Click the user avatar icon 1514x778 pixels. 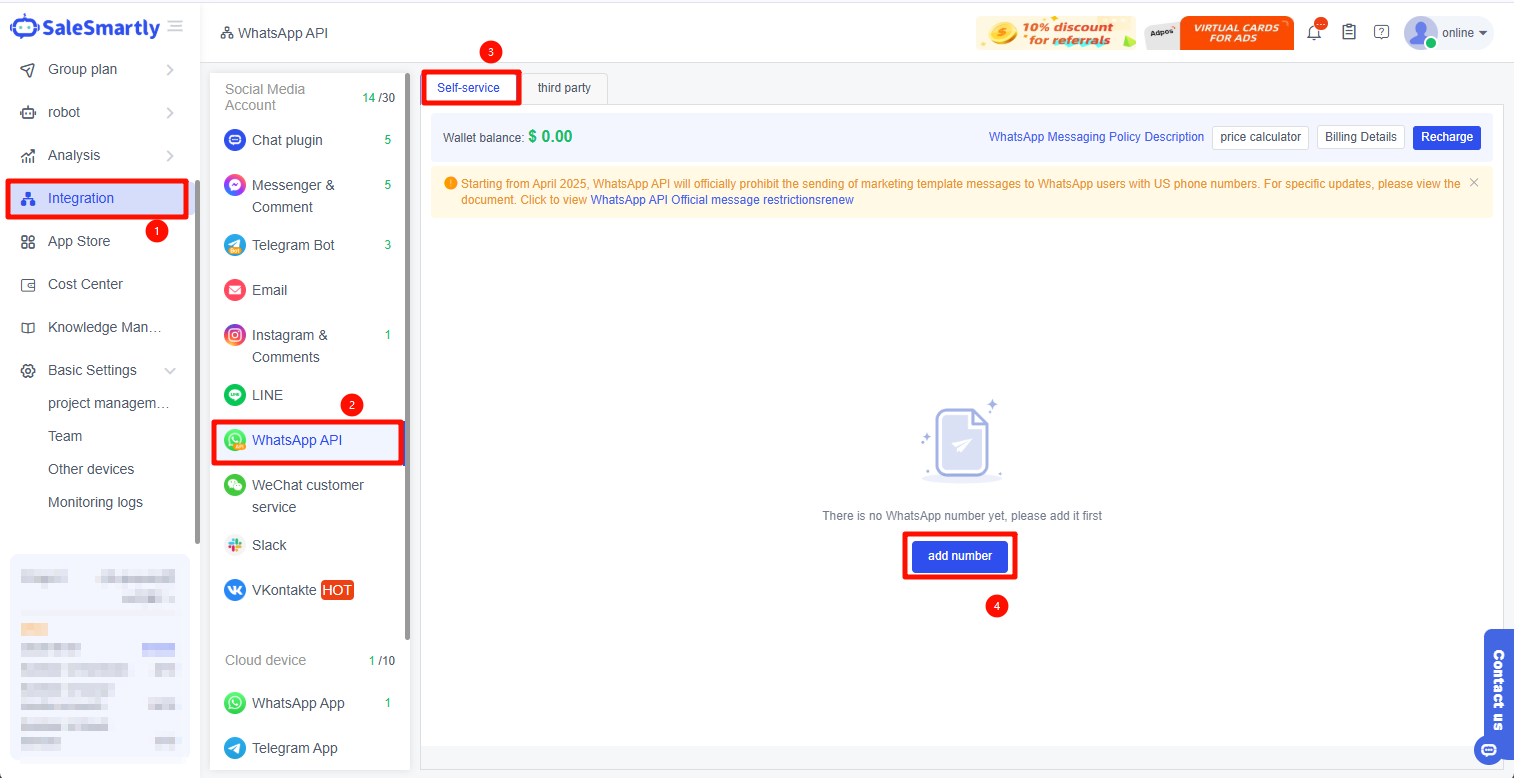coord(1420,32)
